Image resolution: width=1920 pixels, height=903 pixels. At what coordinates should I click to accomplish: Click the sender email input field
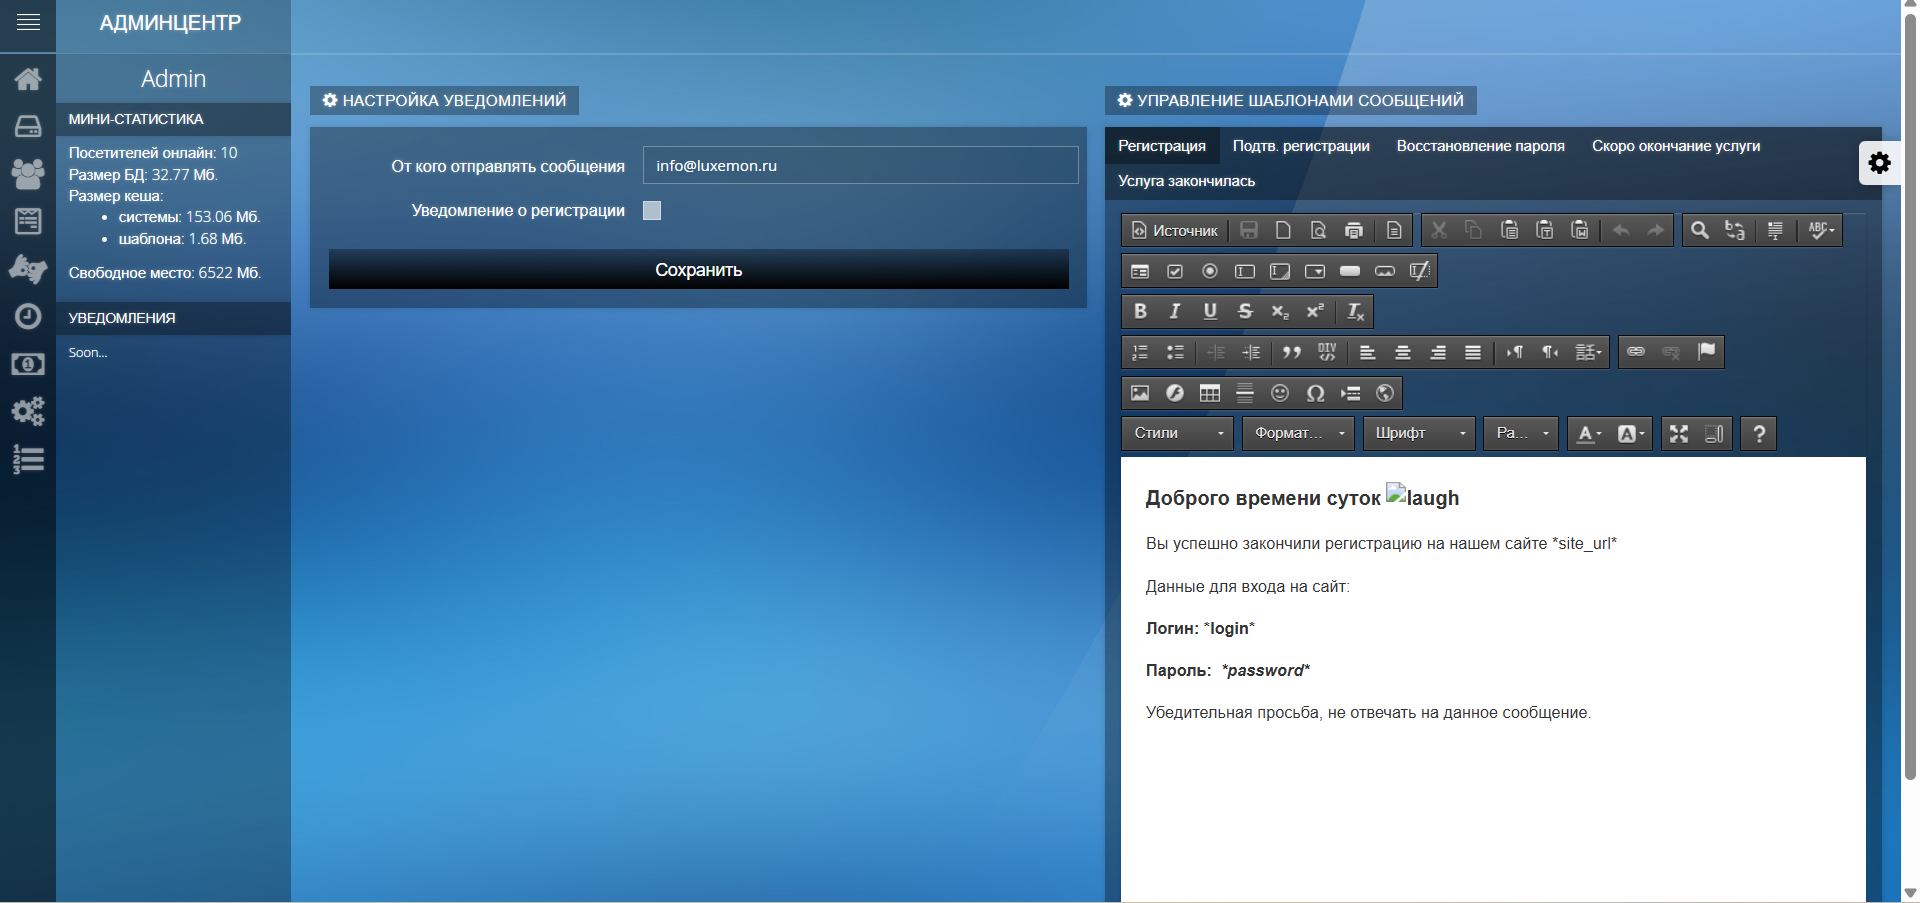[860, 166]
